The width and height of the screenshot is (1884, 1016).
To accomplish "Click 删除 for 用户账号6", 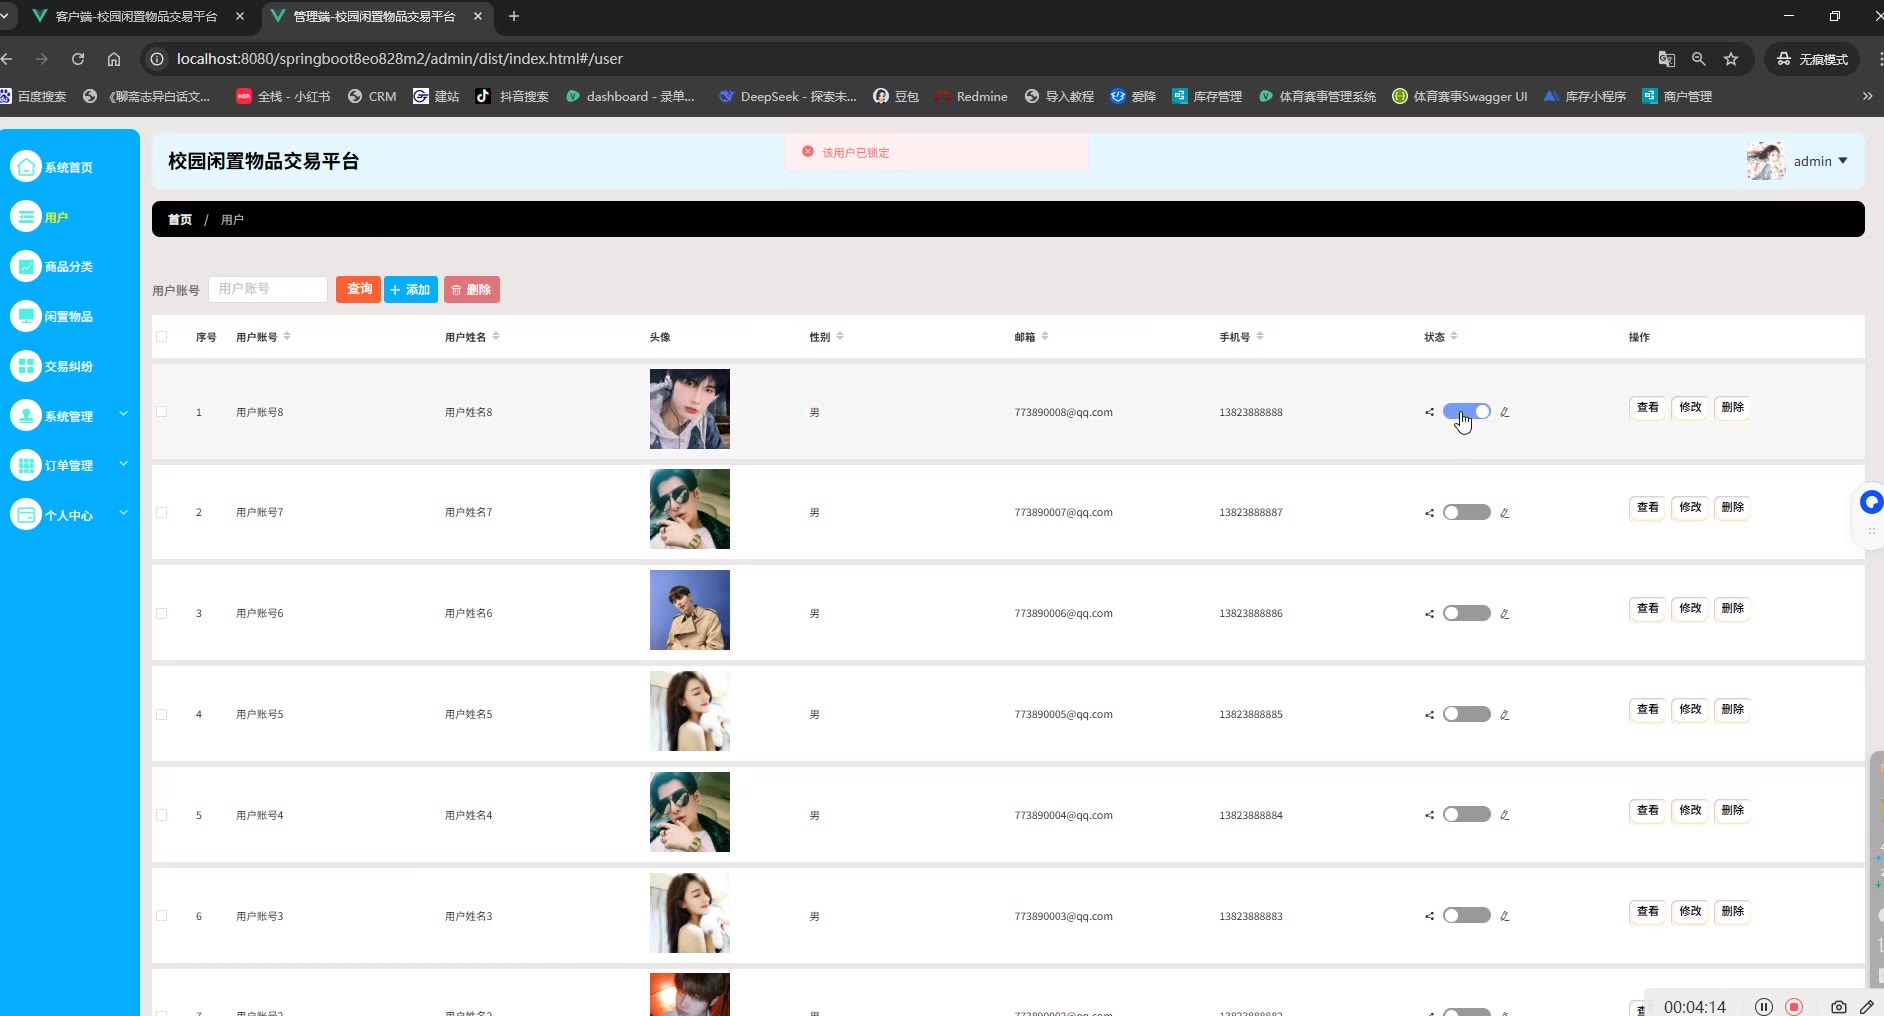I will pos(1733,609).
